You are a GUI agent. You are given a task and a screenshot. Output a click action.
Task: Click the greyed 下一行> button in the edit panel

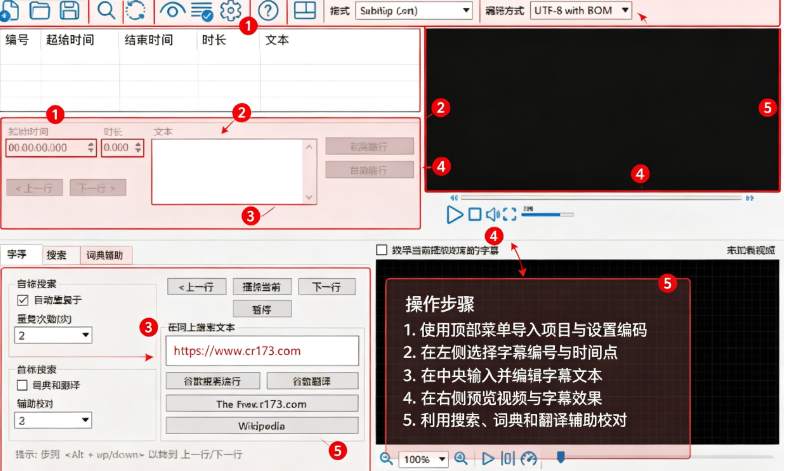[98, 188]
